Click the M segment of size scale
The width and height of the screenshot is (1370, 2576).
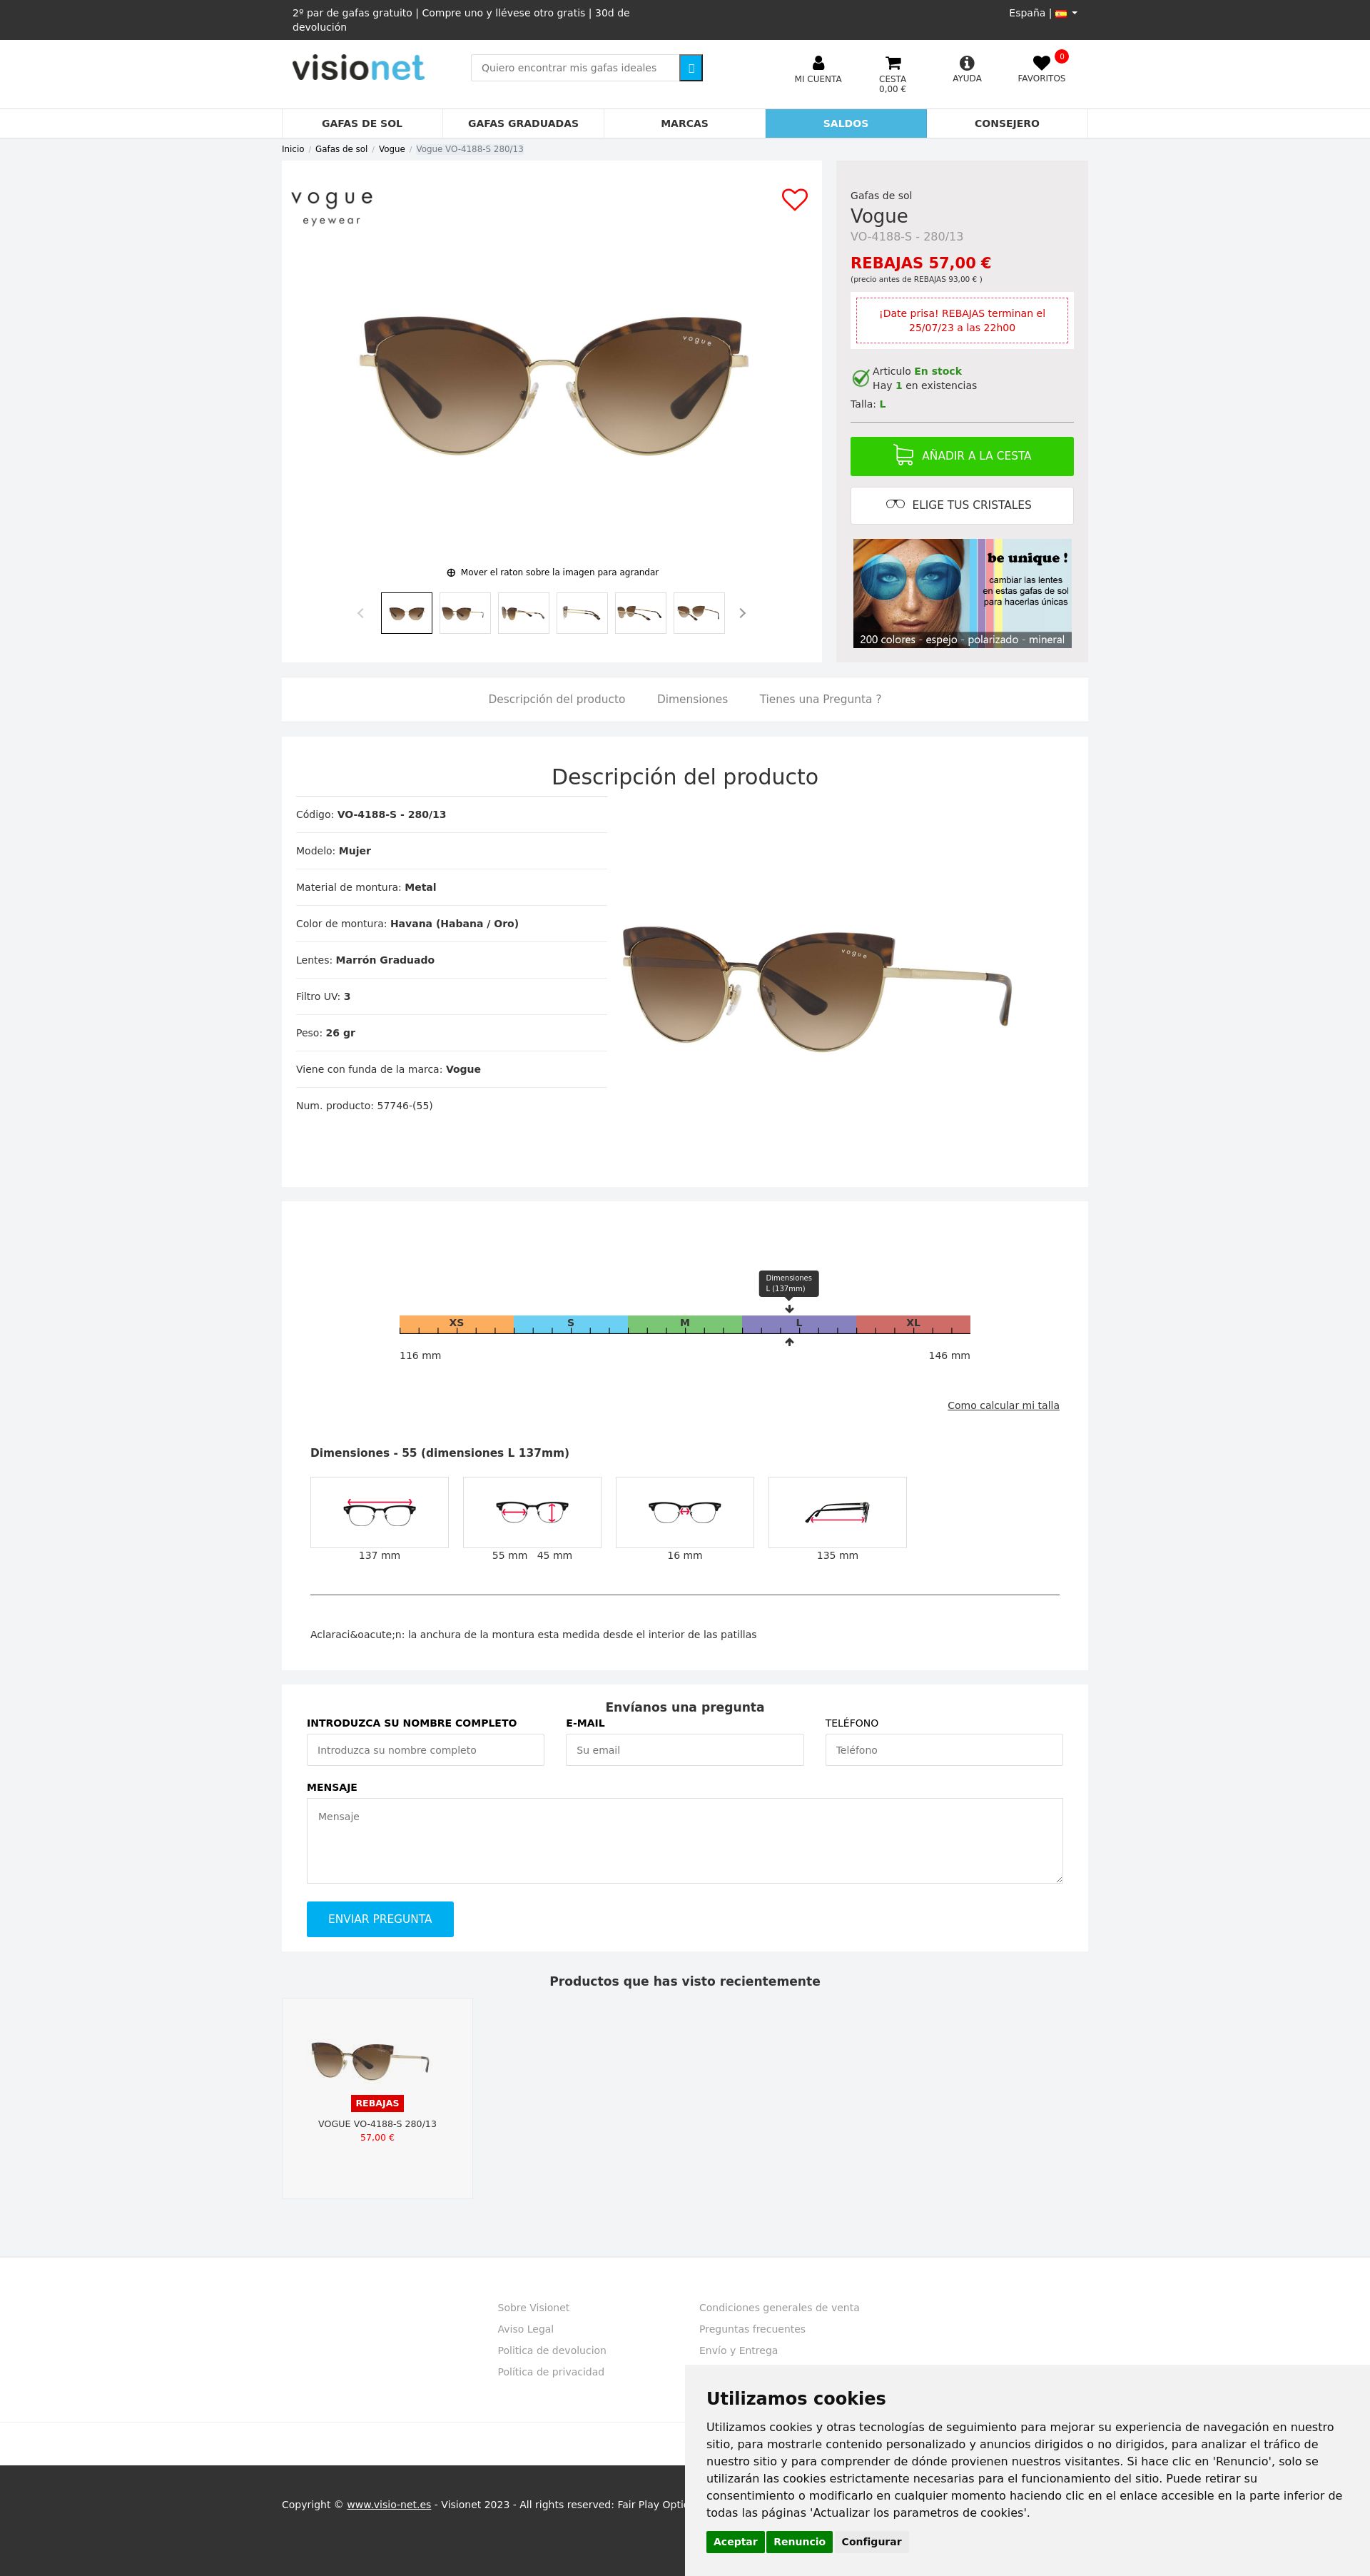point(685,1324)
